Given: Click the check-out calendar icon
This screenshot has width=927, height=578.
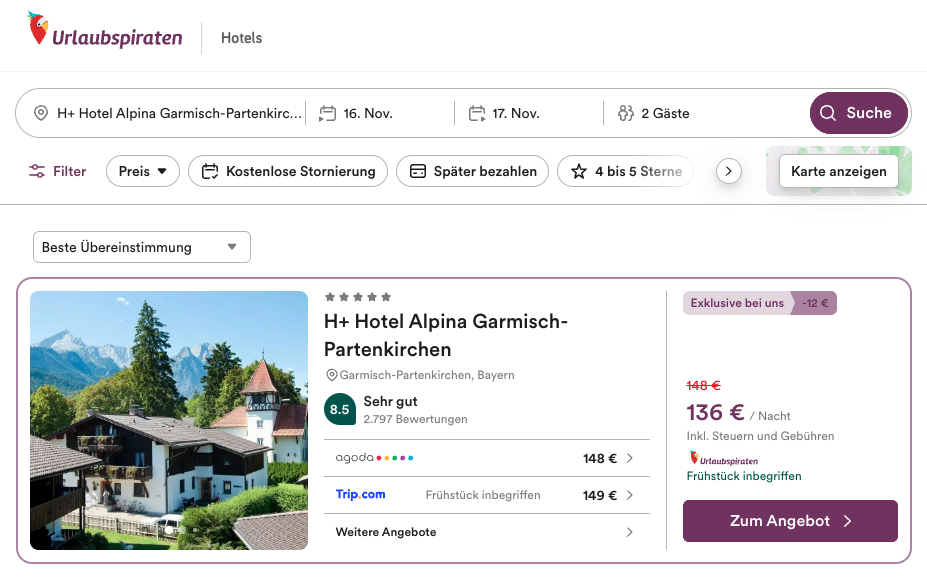Looking at the screenshot, I should [477, 113].
